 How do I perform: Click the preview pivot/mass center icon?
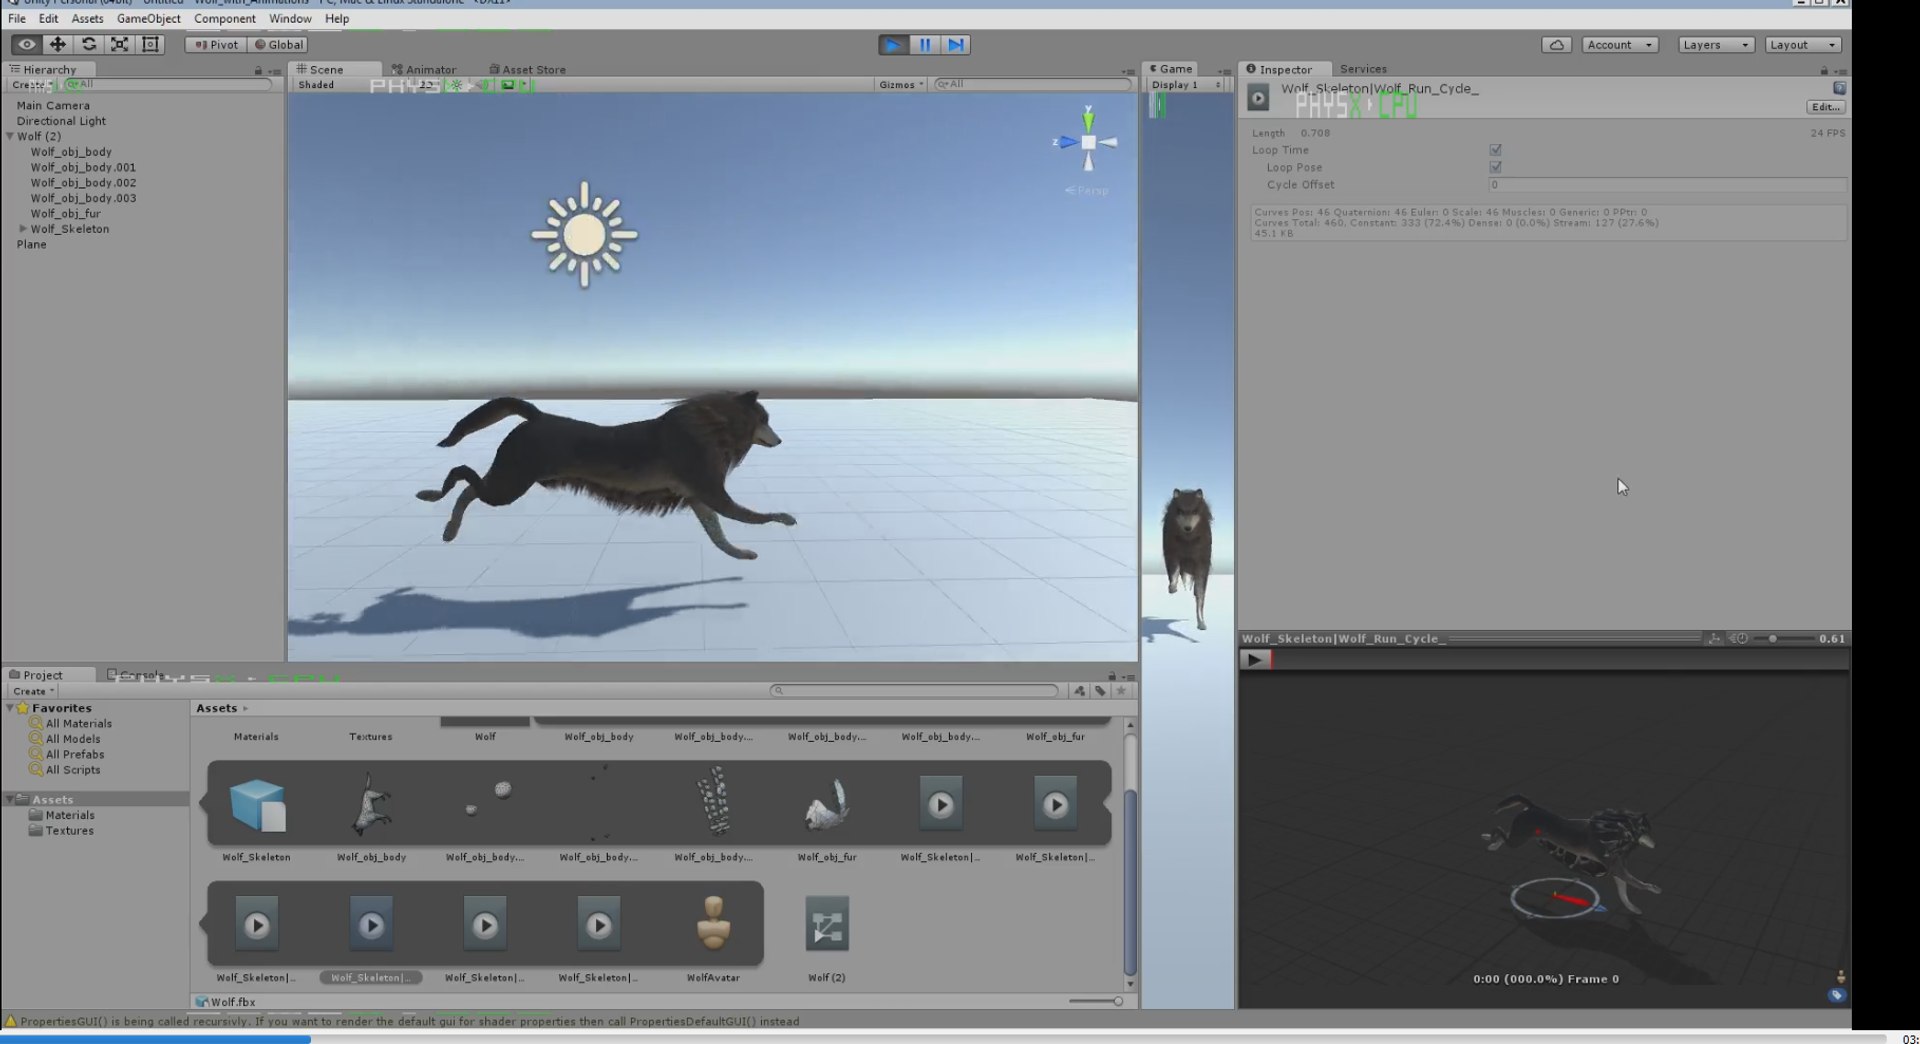click(x=1714, y=638)
